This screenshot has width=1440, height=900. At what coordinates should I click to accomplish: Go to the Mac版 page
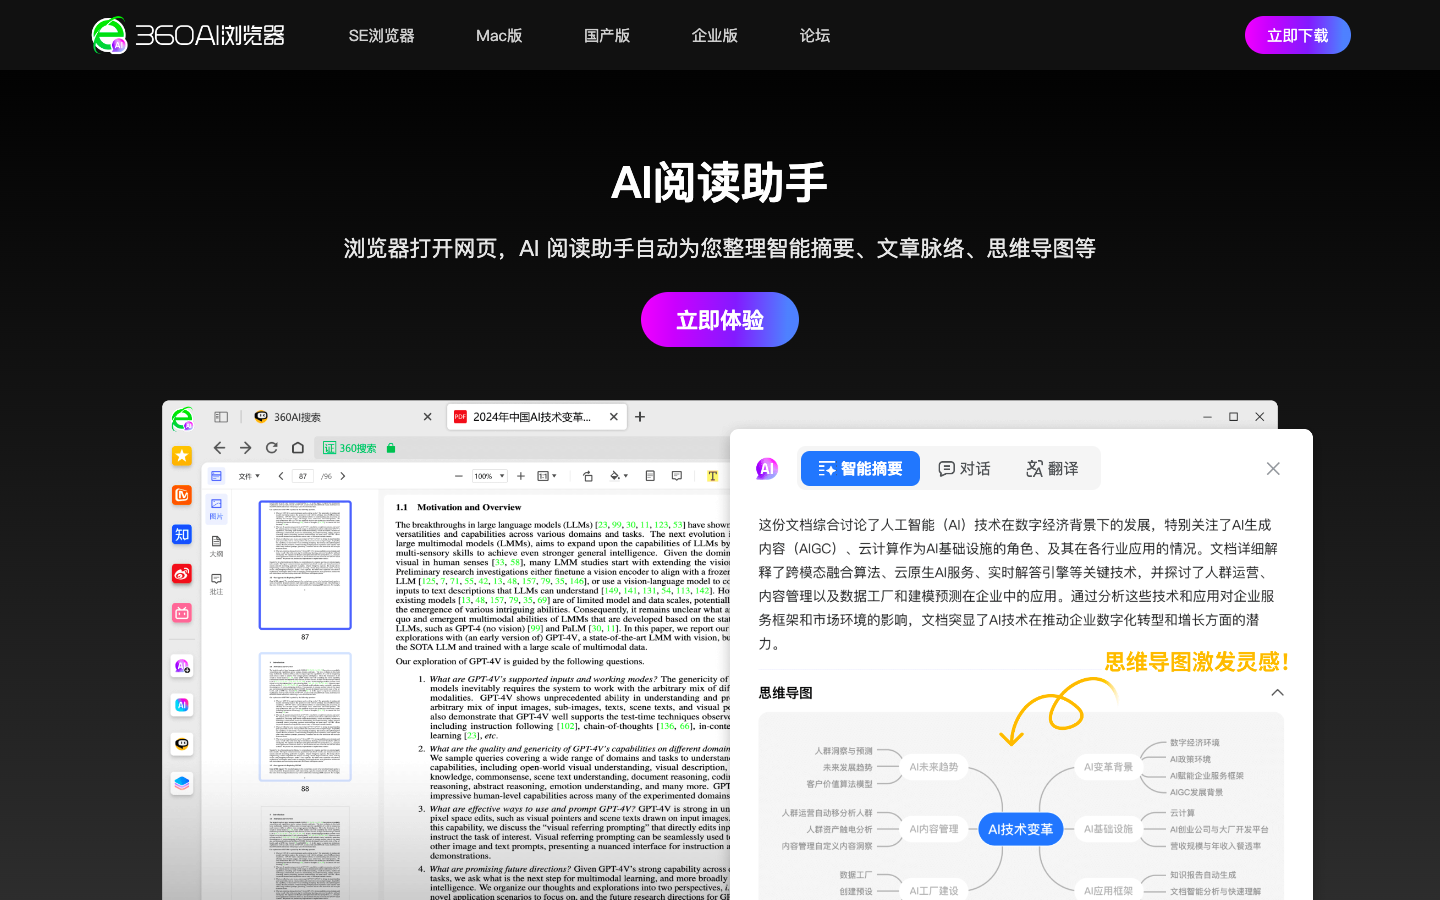tap(499, 35)
